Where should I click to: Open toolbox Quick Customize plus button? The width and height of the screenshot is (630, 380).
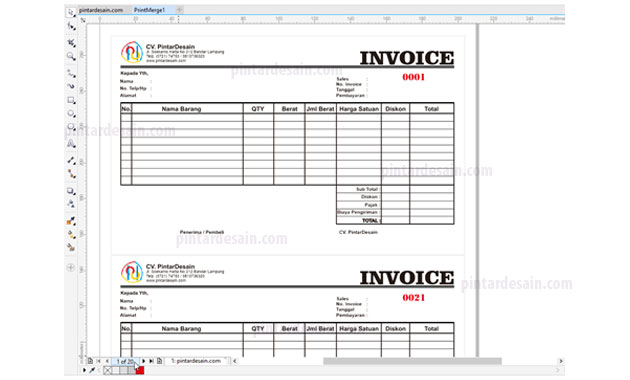tap(71, 268)
